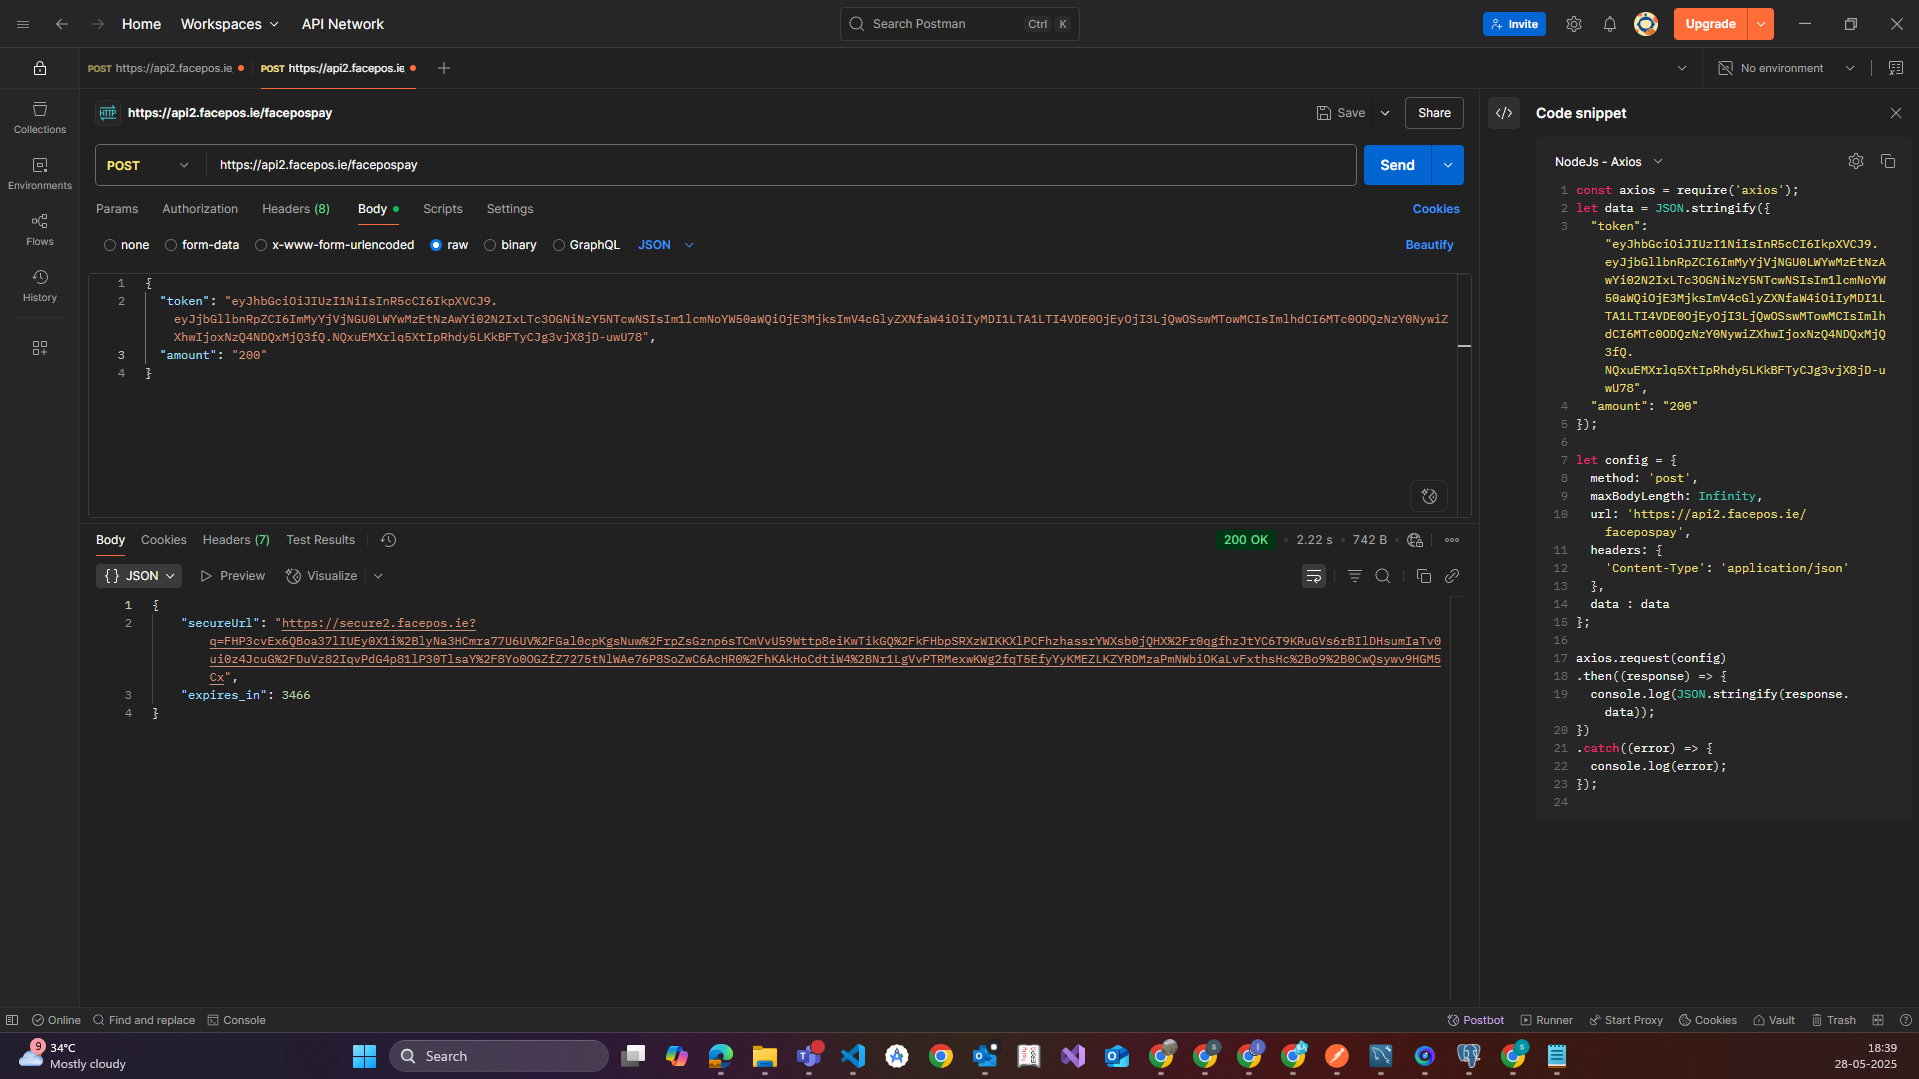Select the x-www-form-urlencoded body type

coord(334,245)
